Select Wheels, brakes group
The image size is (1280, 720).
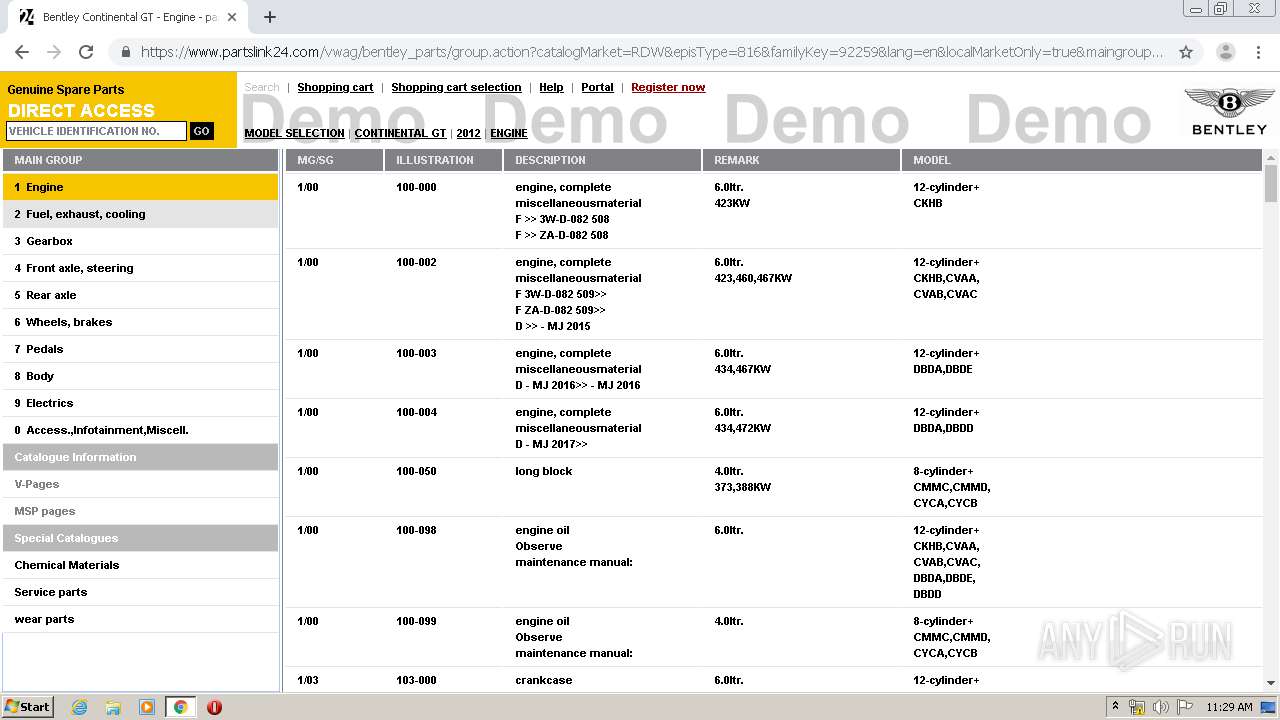click(x=140, y=322)
